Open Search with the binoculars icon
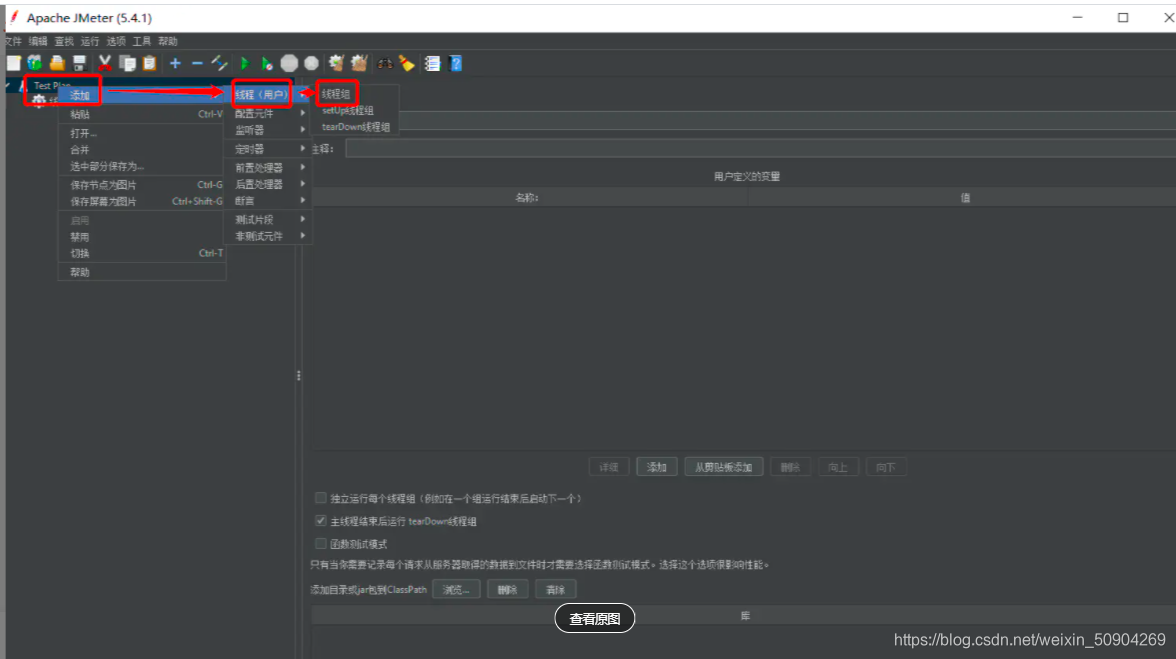1176x659 pixels. tap(385, 63)
